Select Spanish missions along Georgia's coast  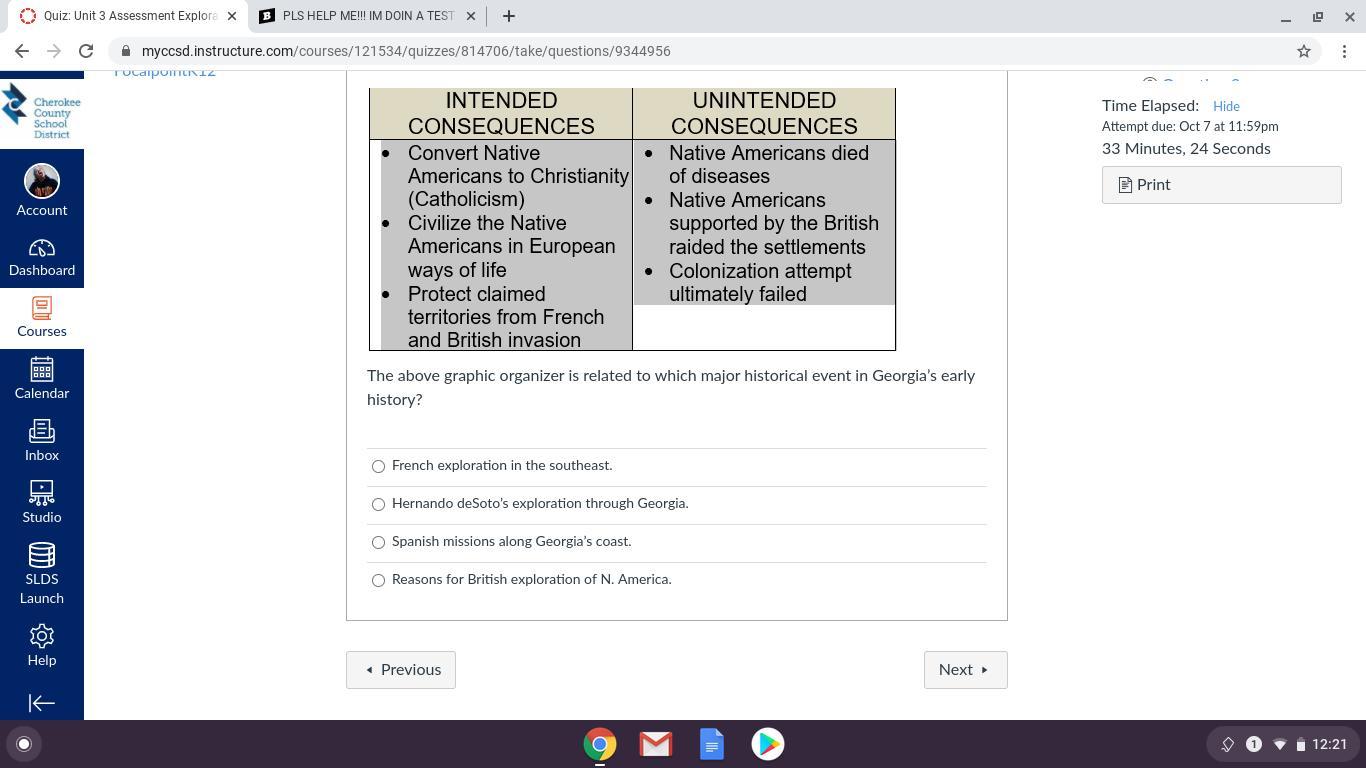pyautogui.click(x=378, y=542)
